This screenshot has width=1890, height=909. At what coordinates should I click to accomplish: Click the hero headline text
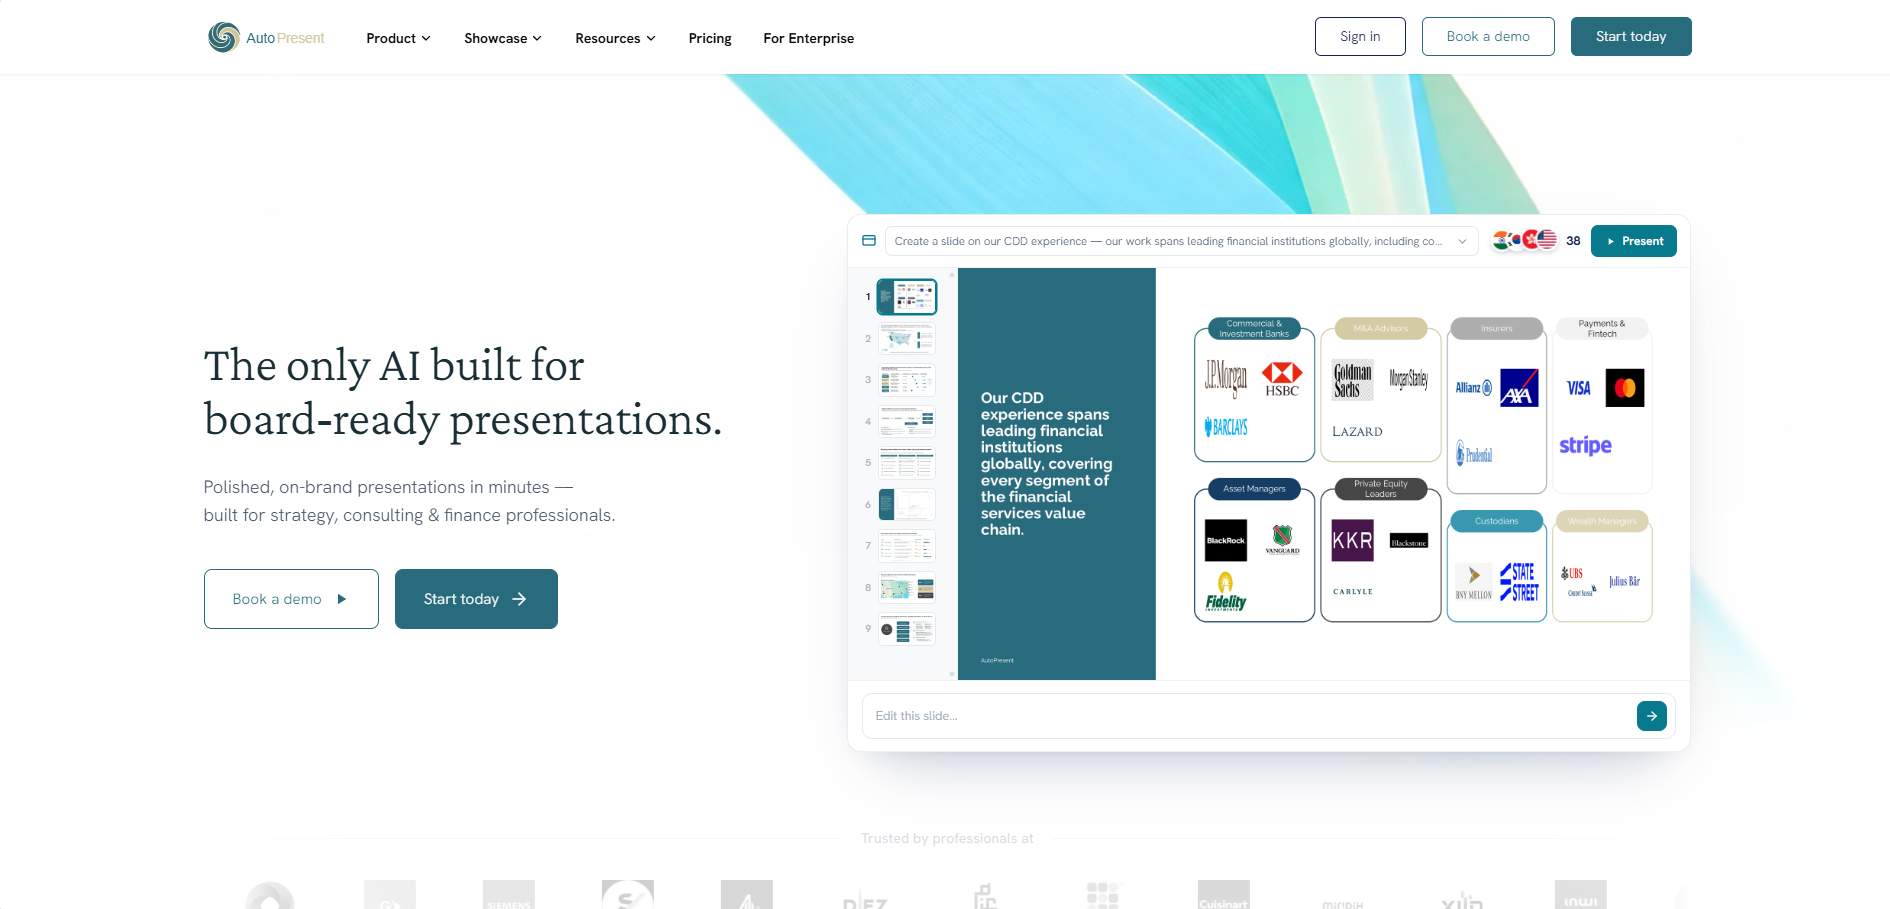tap(463, 392)
